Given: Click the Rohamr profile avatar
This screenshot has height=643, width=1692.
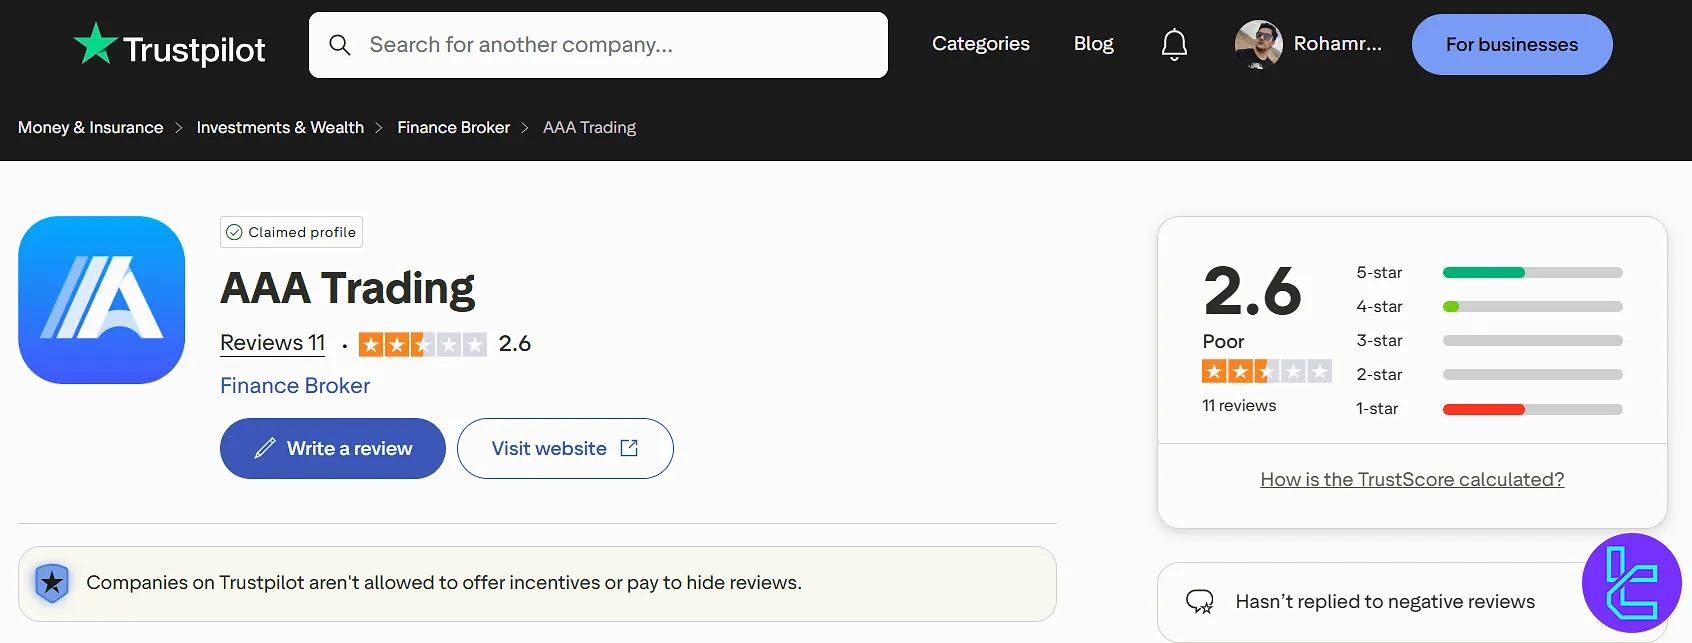Looking at the screenshot, I should click(1257, 44).
